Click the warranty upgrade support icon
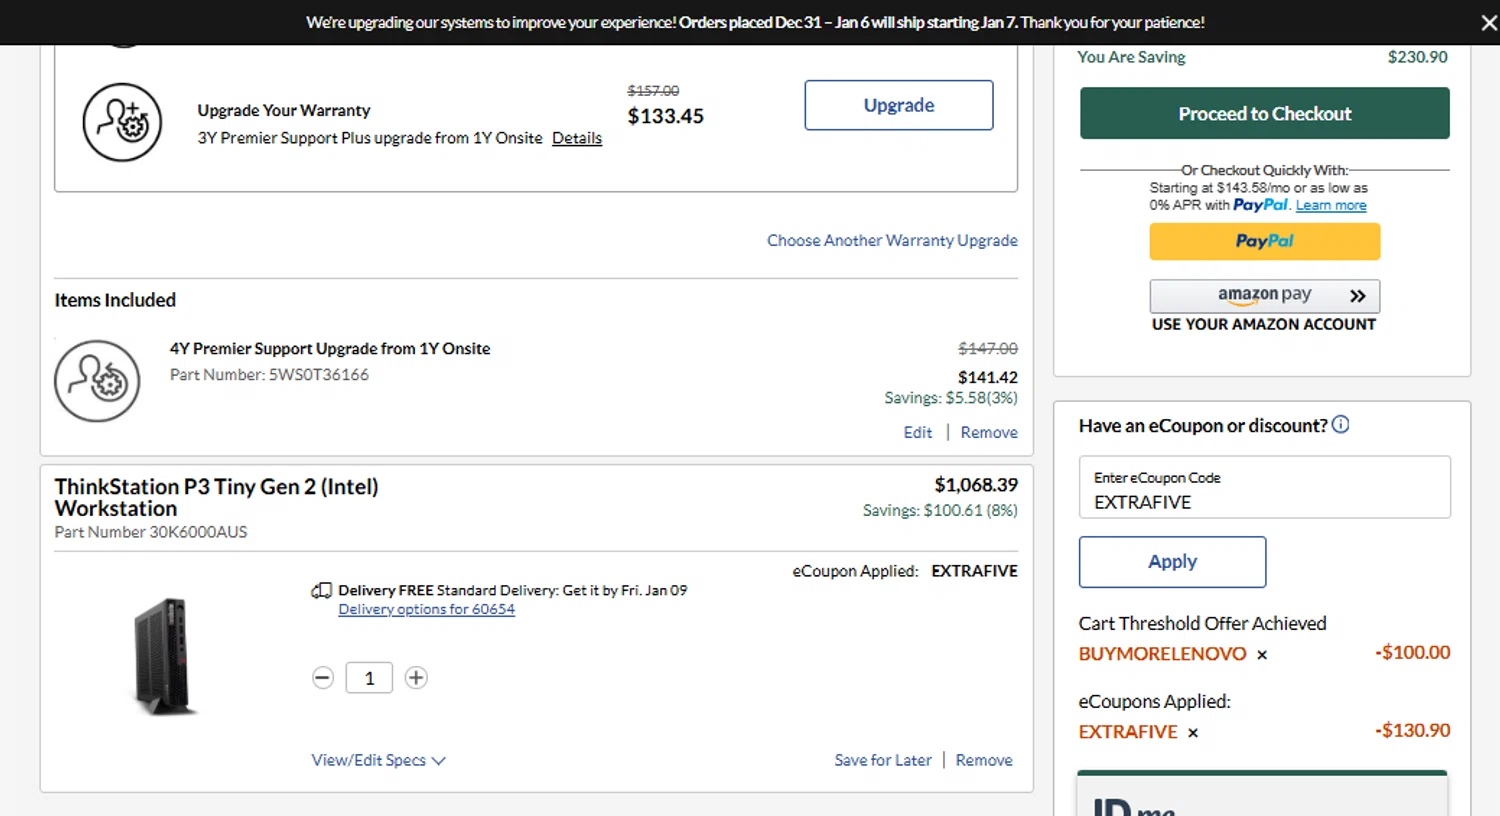The width and height of the screenshot is (1500, 816). [x=122, y=122]
